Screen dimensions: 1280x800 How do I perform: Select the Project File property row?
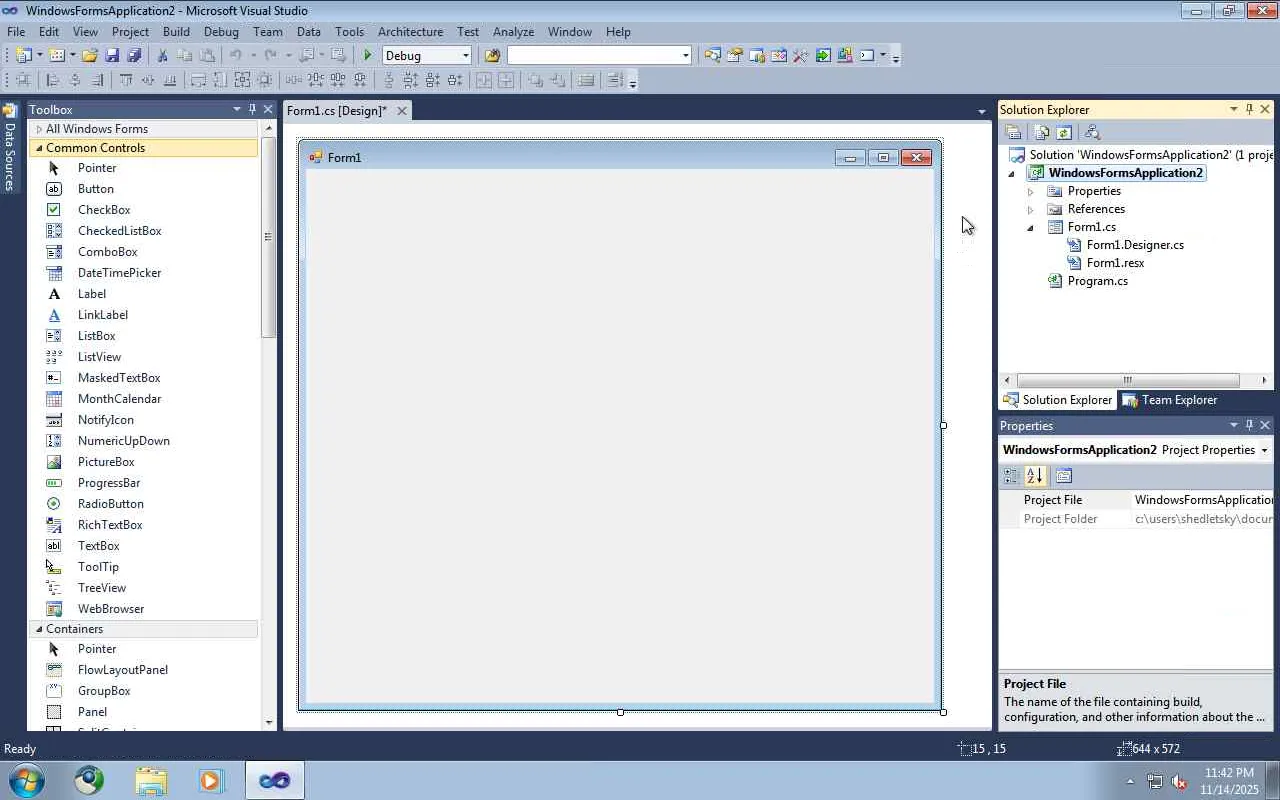(x=1136, y=500)
